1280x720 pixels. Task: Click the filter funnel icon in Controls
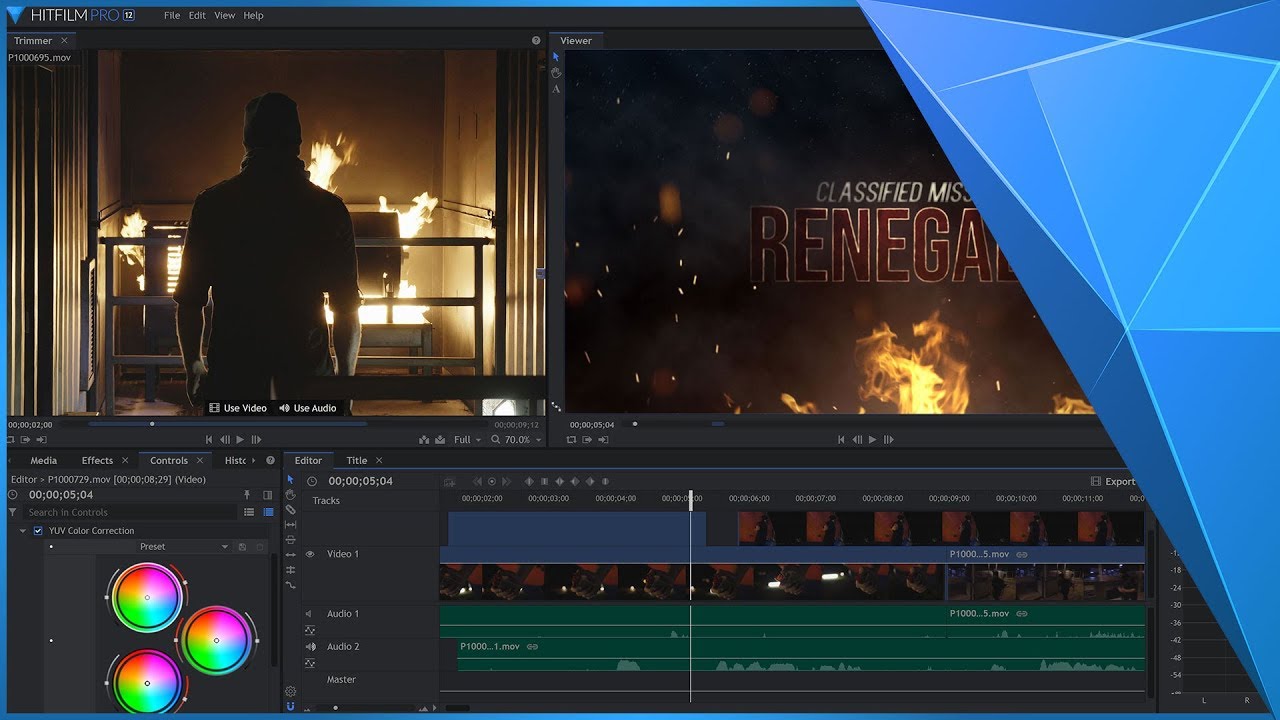point(12,512)
